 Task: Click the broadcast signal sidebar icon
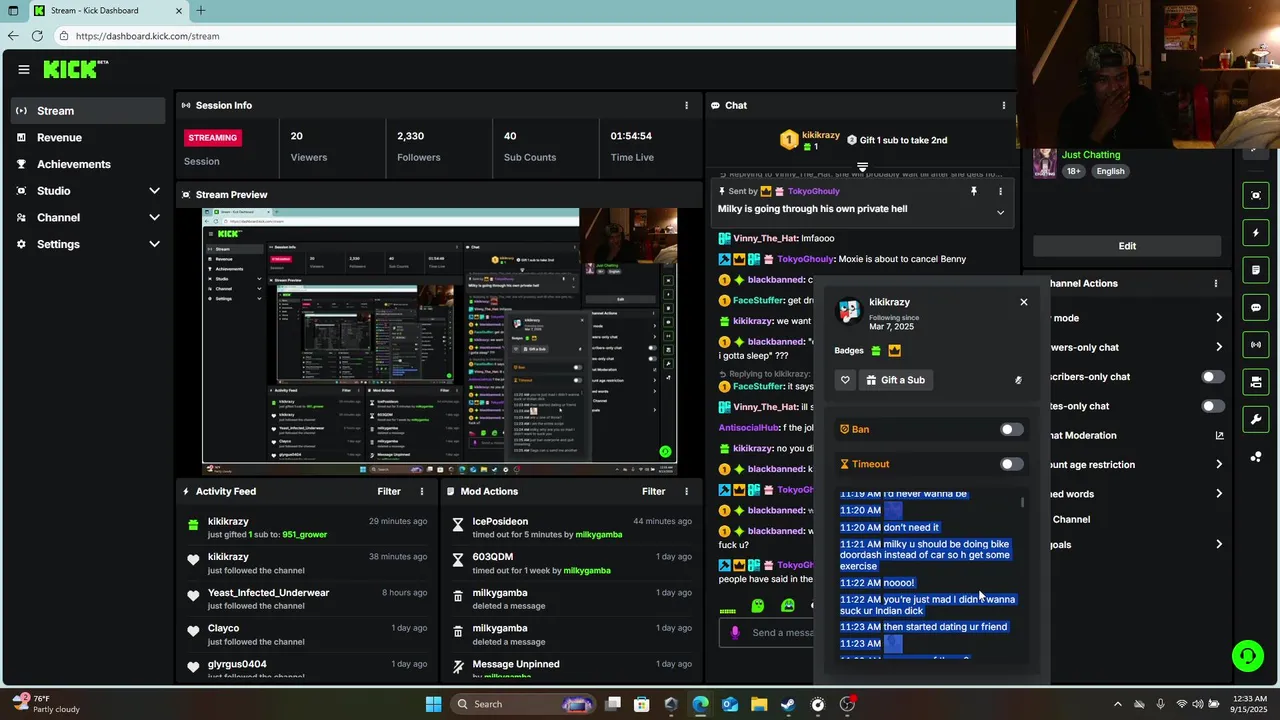click(x=1256, y=345)
